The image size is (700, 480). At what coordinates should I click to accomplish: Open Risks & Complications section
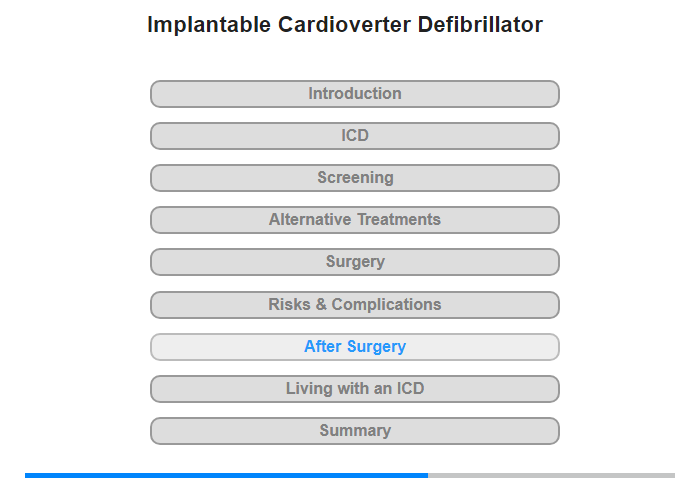pyautogui.click(x=354, y=304)
